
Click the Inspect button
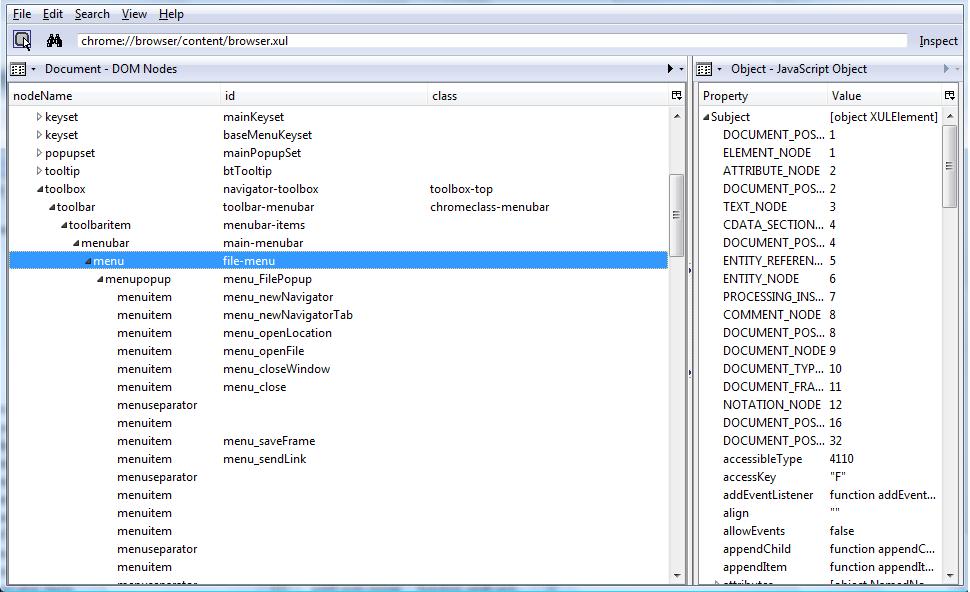click(x=938, y=41)
